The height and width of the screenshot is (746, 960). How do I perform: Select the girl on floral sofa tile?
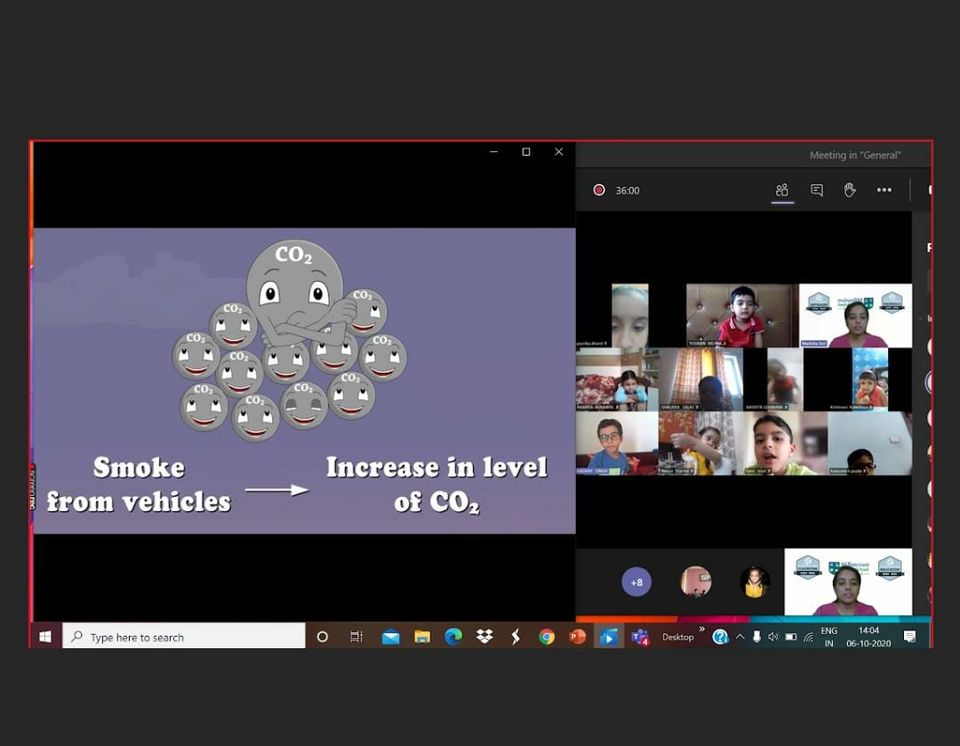(617, 379)
